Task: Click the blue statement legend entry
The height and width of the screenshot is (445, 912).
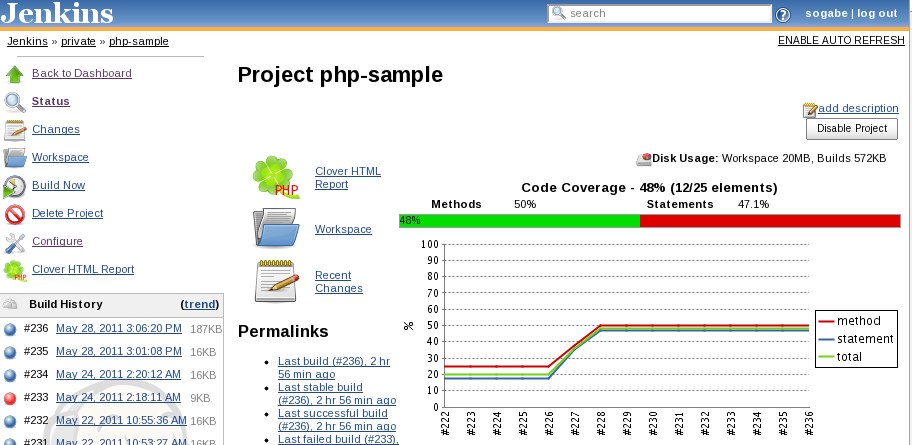Action: (x=856, y=339)
